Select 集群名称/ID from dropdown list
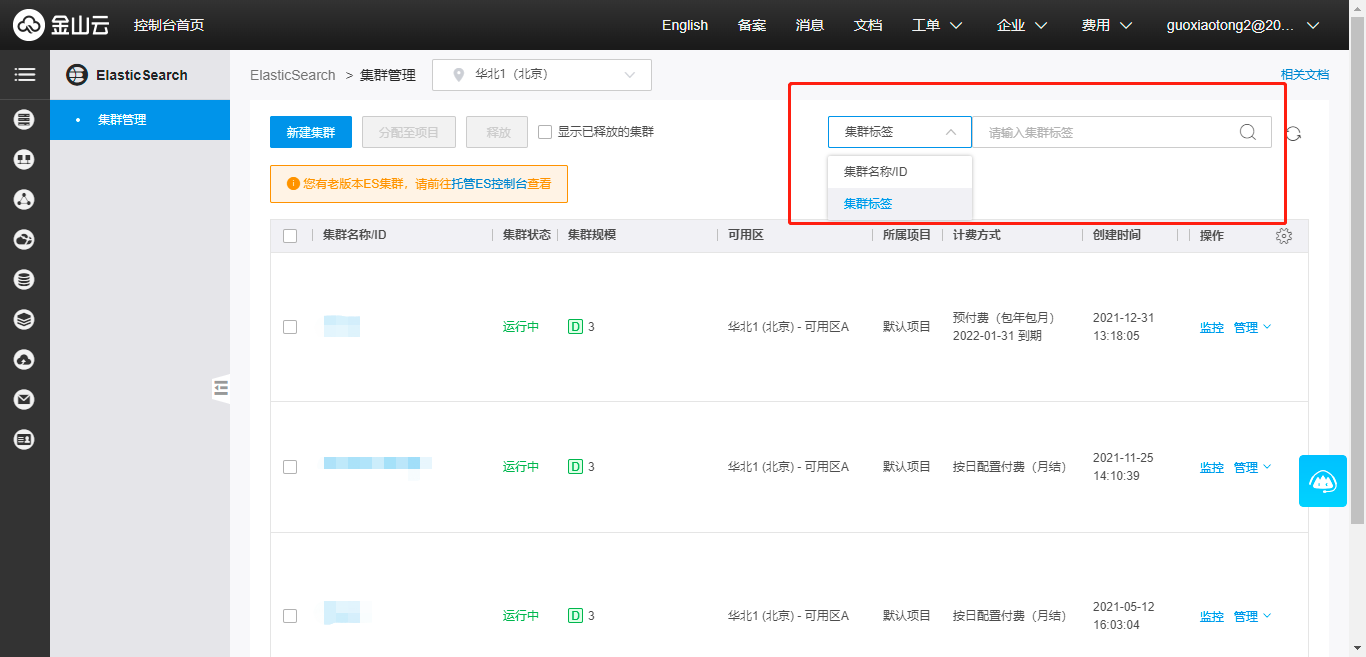Image resolution: width=1366 pixels, height=657 pixels. (876, 172)
